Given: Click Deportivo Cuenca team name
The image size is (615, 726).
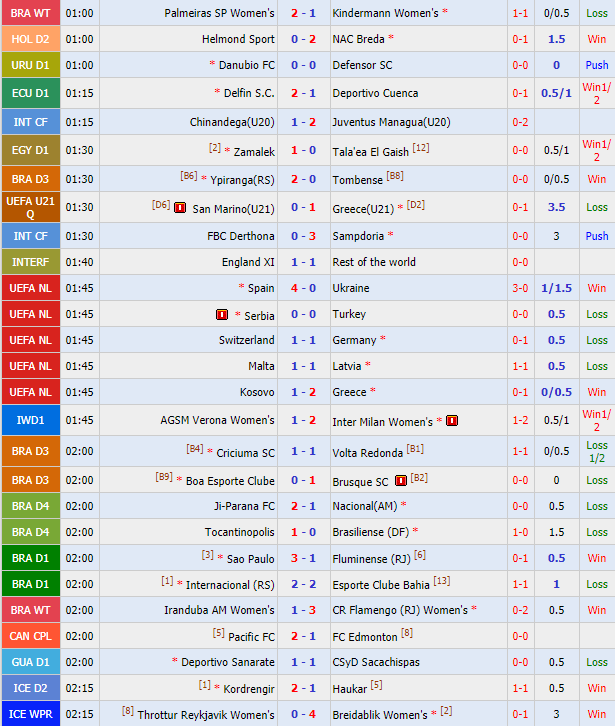Looking at the screenshot, I should point(375,94).
